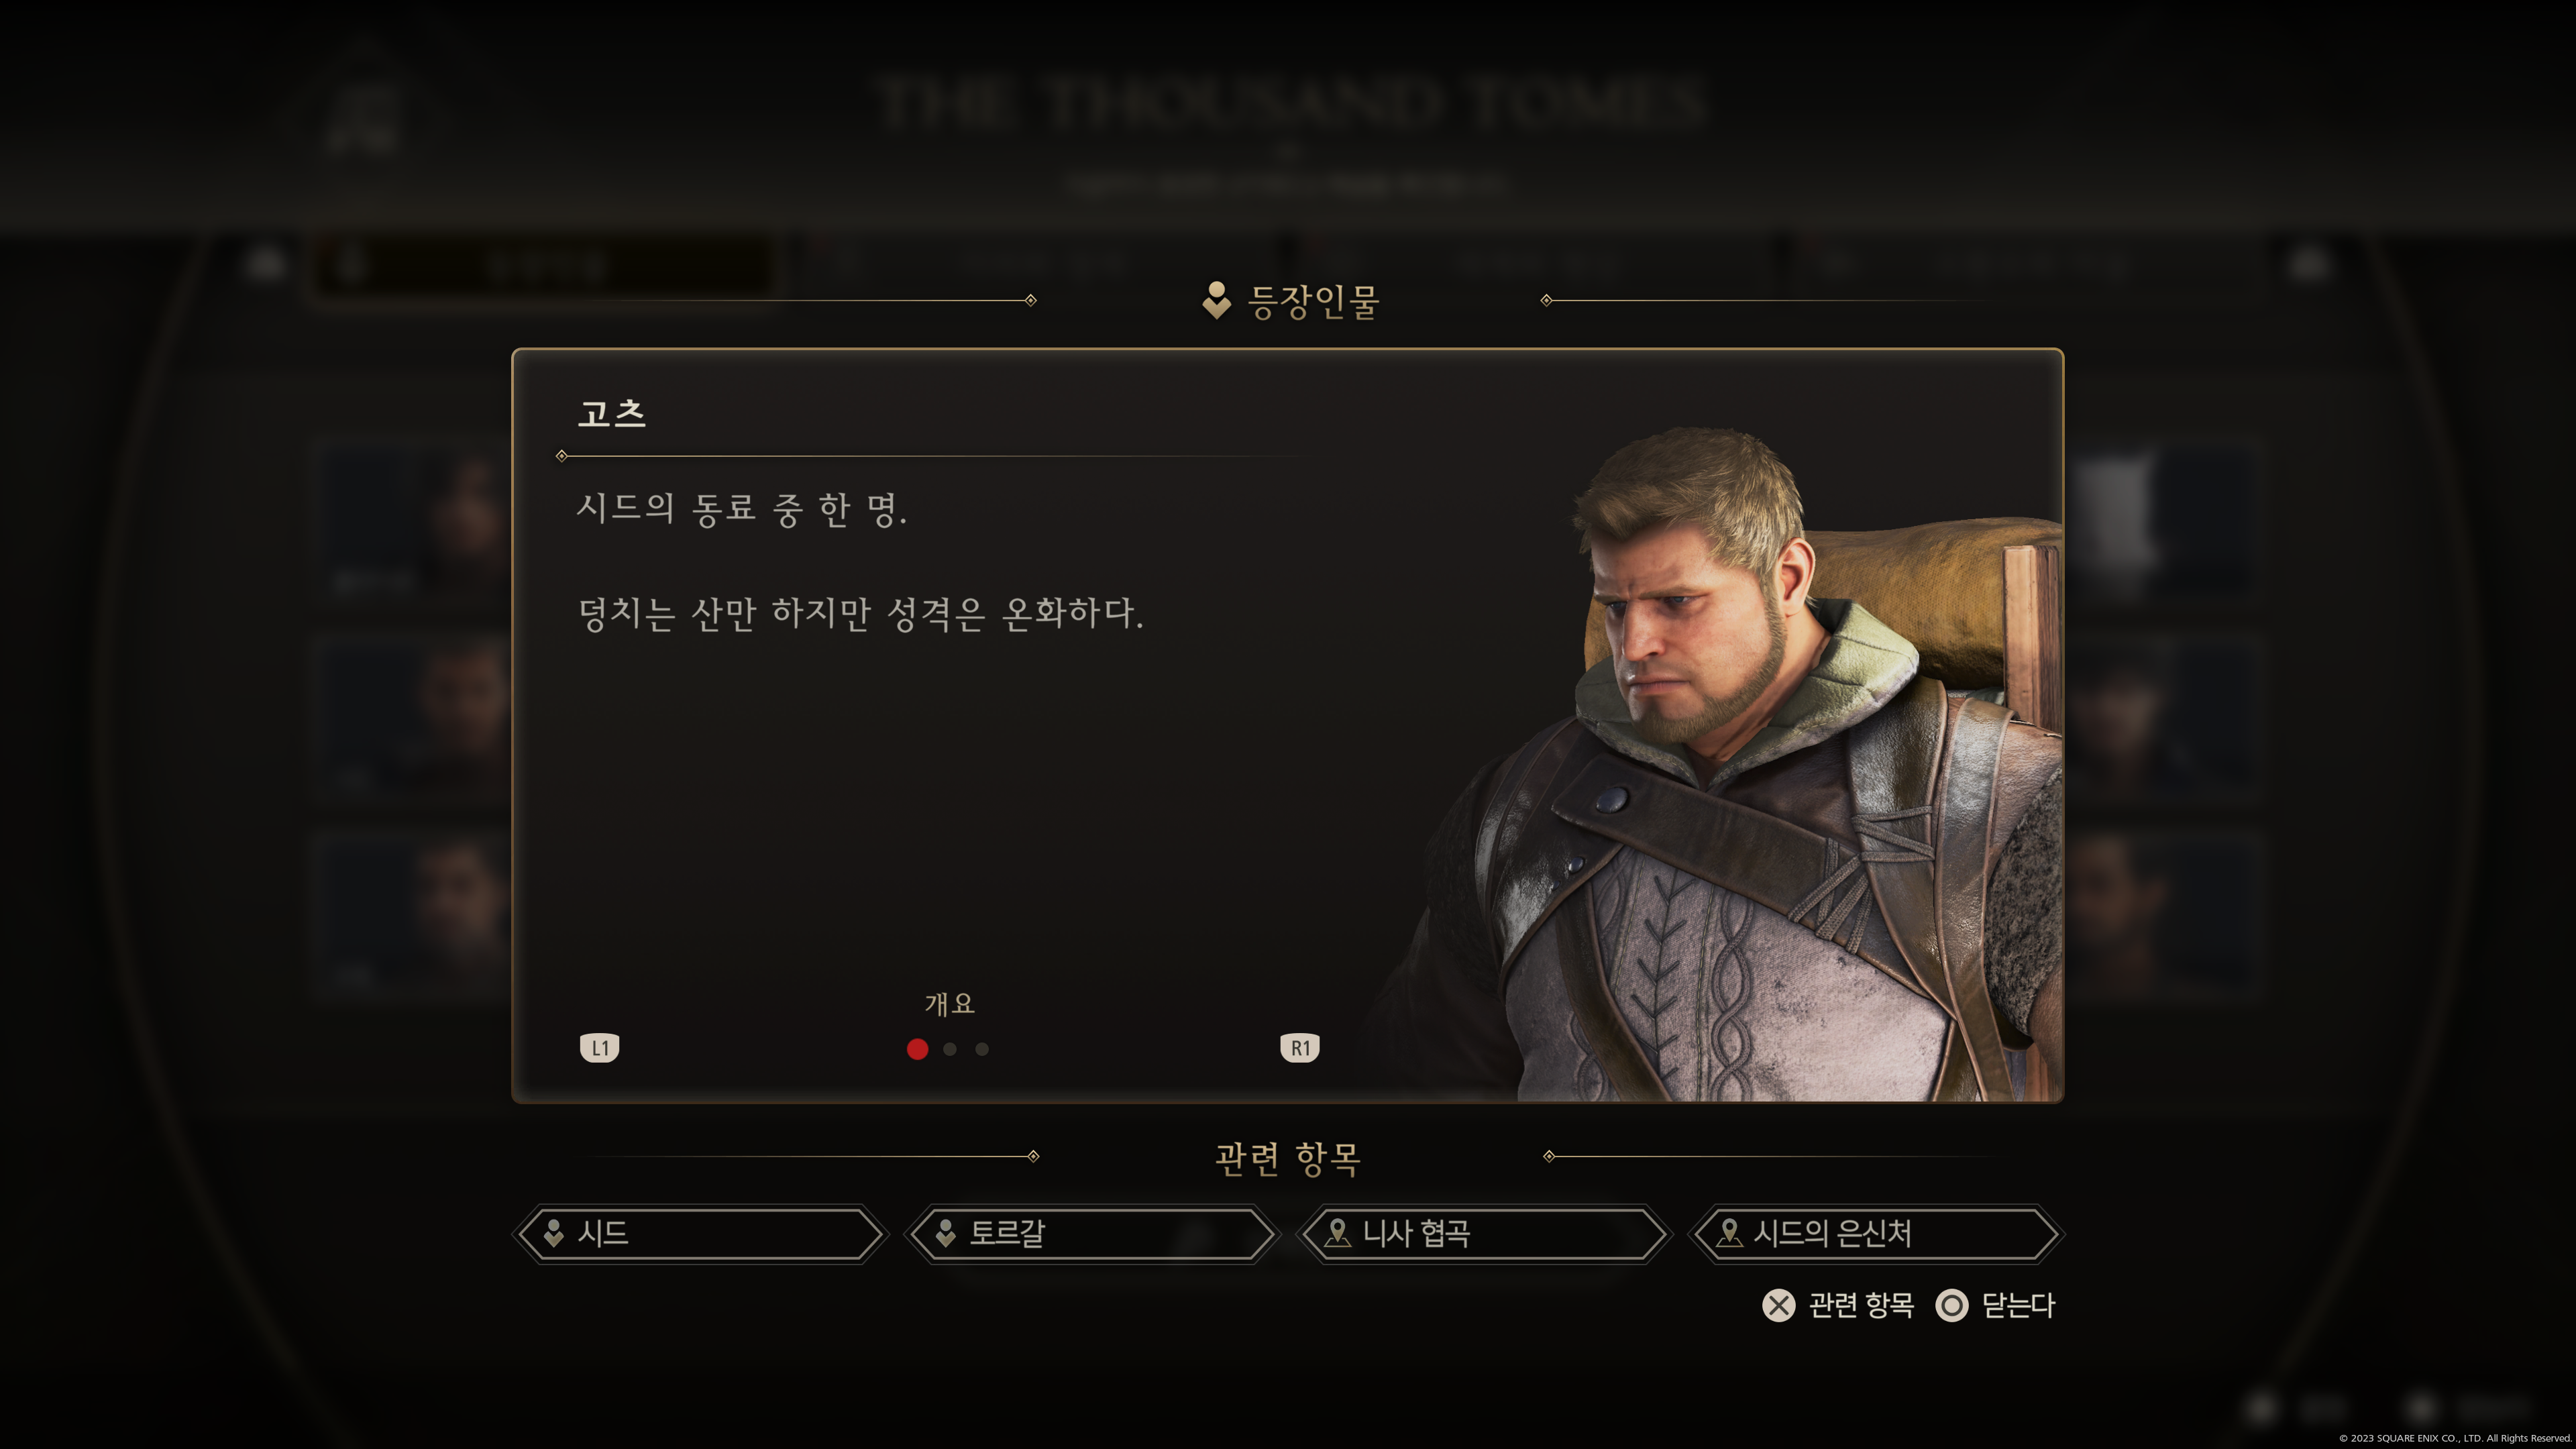
Task: Click the 등장인물 category heading
Action: (1313, 301)
